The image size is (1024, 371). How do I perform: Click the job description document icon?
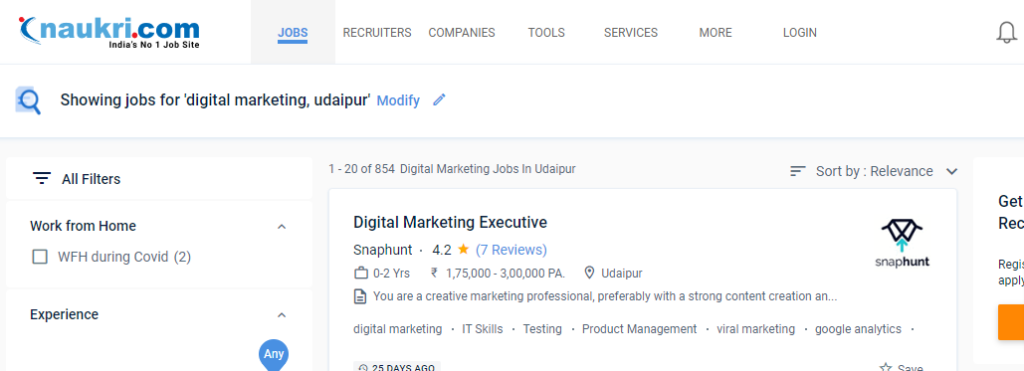(x=360, y=297)
